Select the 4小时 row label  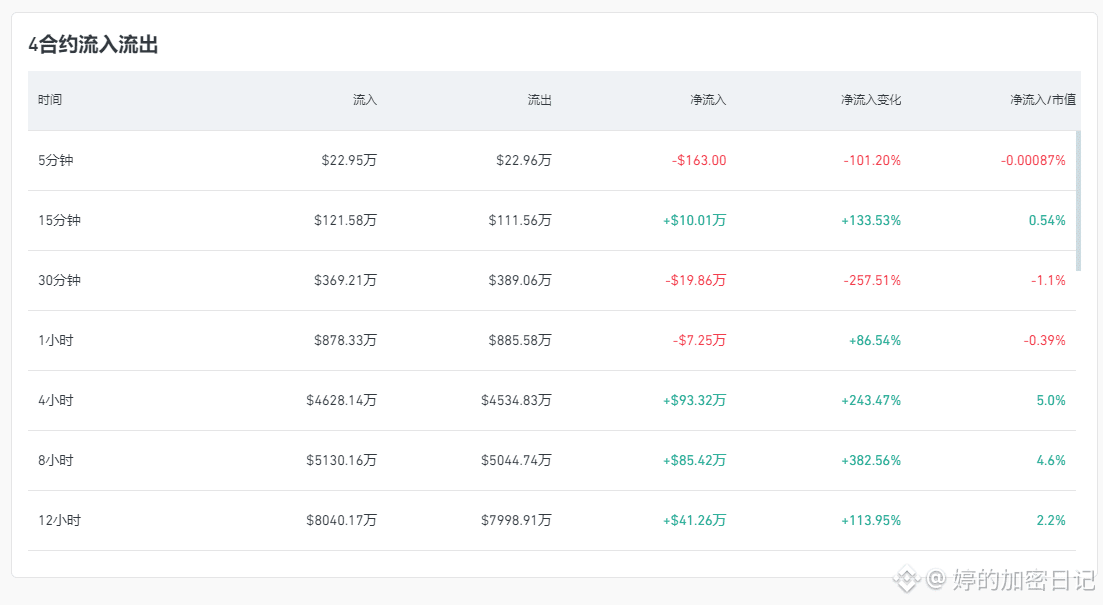click(56, 400)
